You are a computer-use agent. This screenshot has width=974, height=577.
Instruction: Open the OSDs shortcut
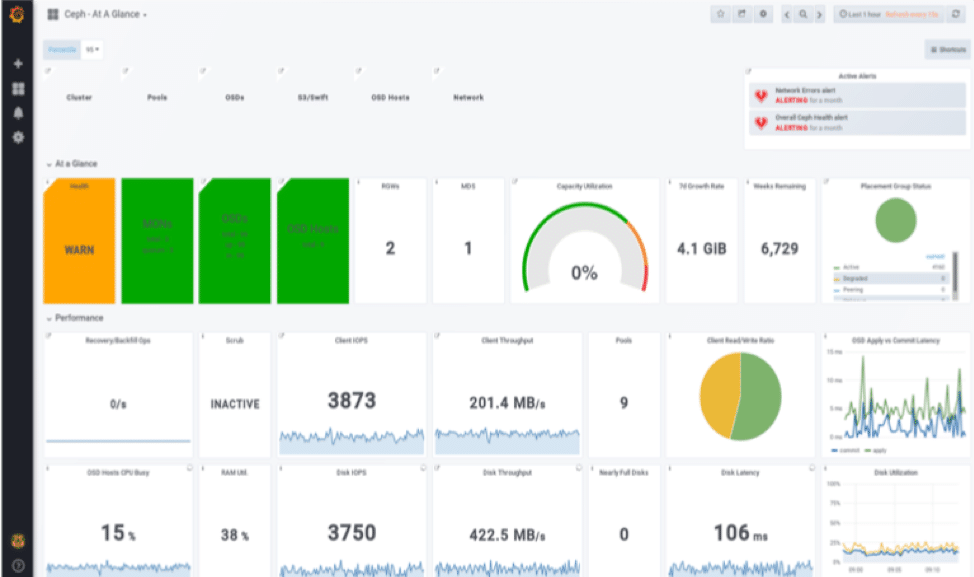(235, 98)
